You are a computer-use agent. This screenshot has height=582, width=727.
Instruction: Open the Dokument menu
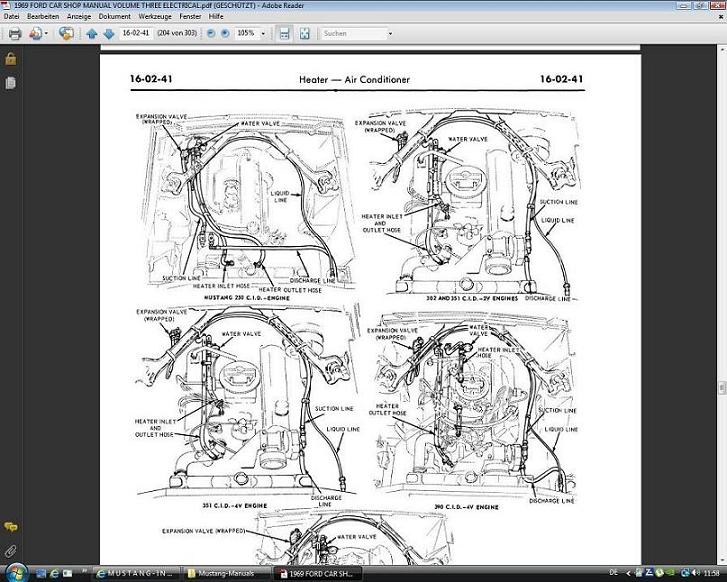(115, 16)
